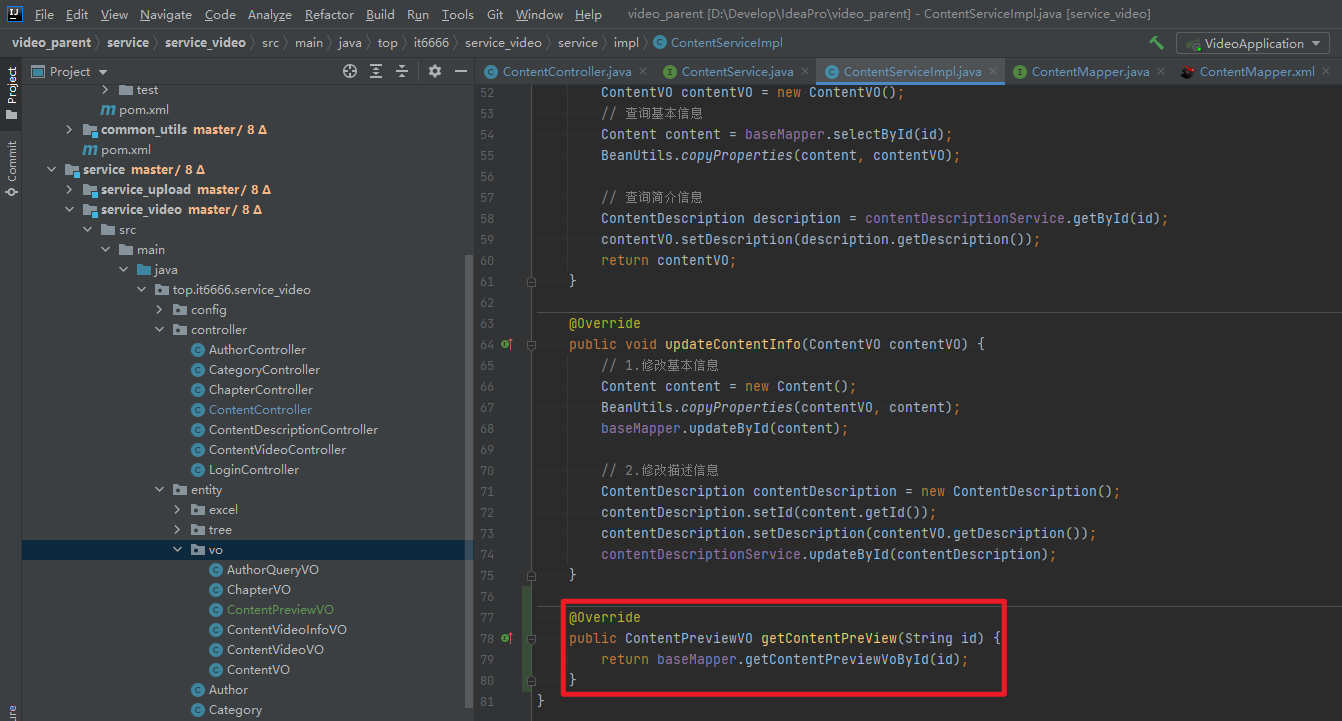1342x721 pixels.
Task: Expand the excel package
Action: point(177,510)
